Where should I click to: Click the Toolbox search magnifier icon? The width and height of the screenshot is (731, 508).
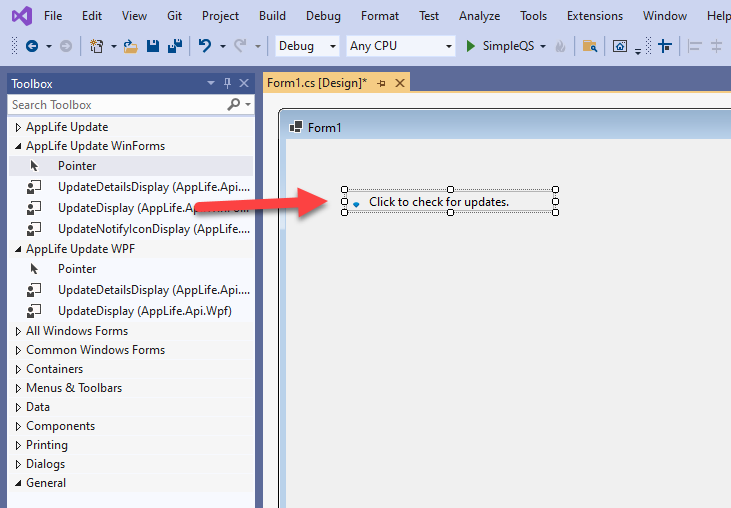click(233, 104)
